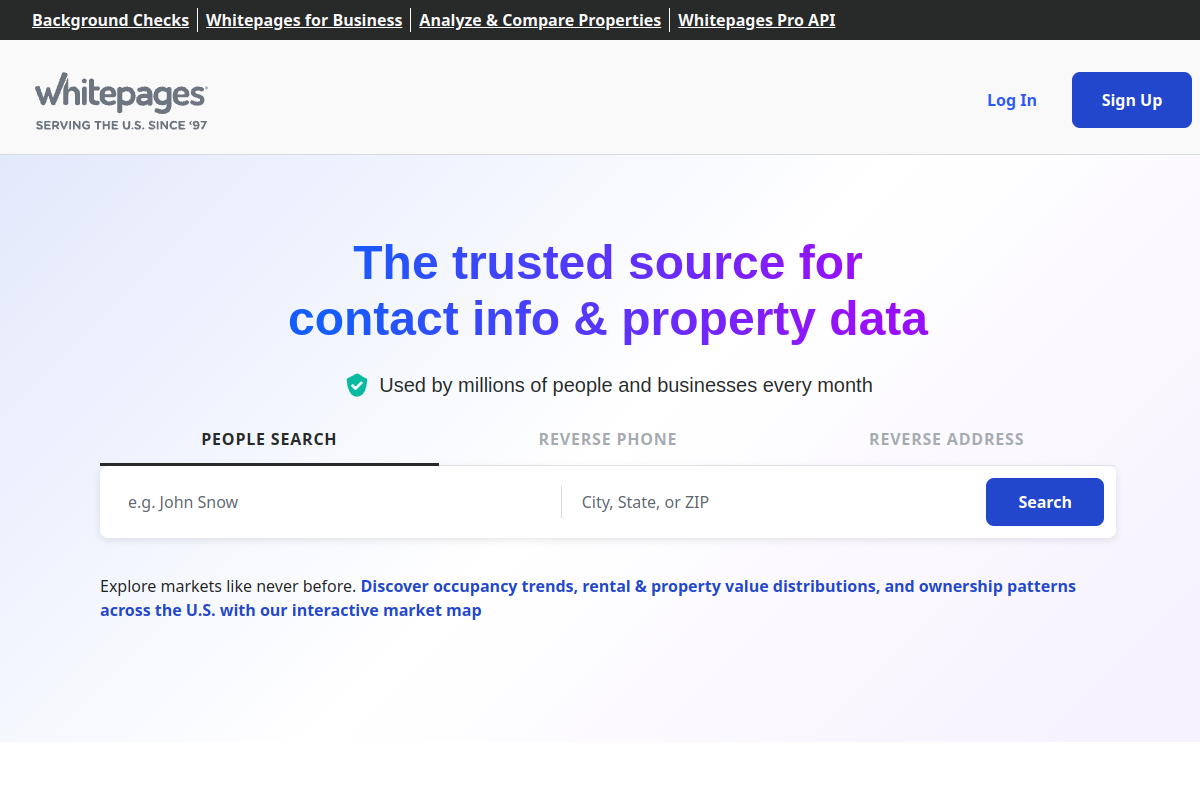Click the Sign Up button

[1132, 100]
